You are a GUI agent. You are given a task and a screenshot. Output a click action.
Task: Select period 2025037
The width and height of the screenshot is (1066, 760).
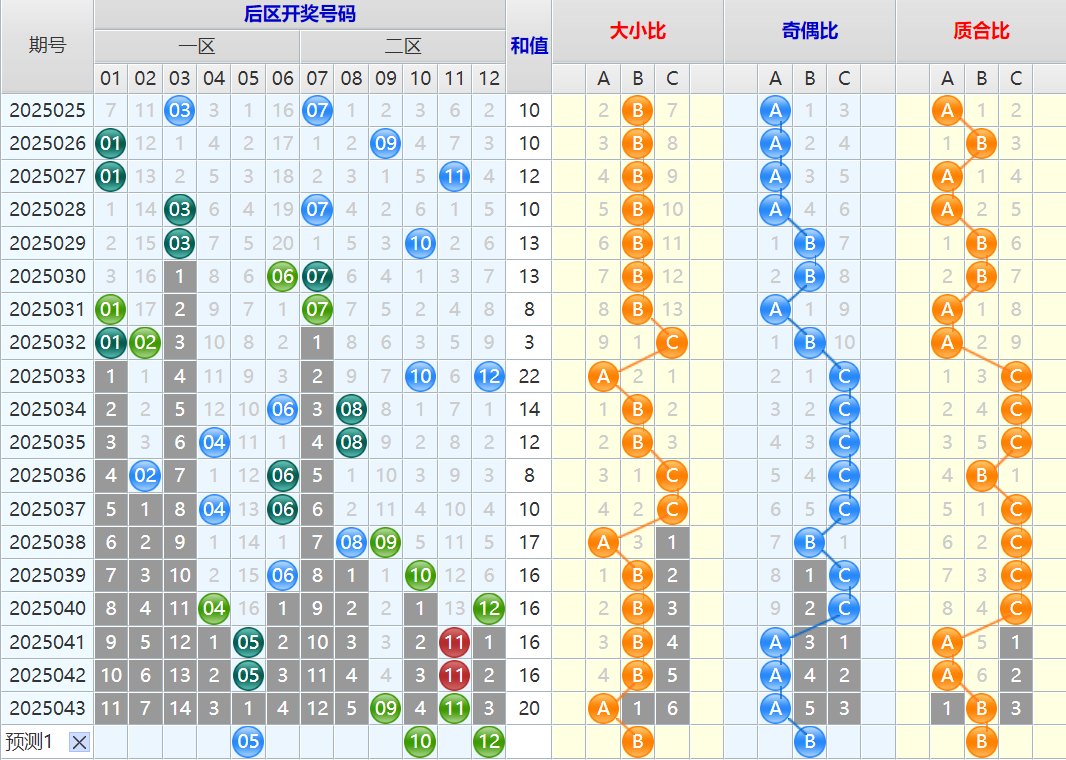[47, 509]
